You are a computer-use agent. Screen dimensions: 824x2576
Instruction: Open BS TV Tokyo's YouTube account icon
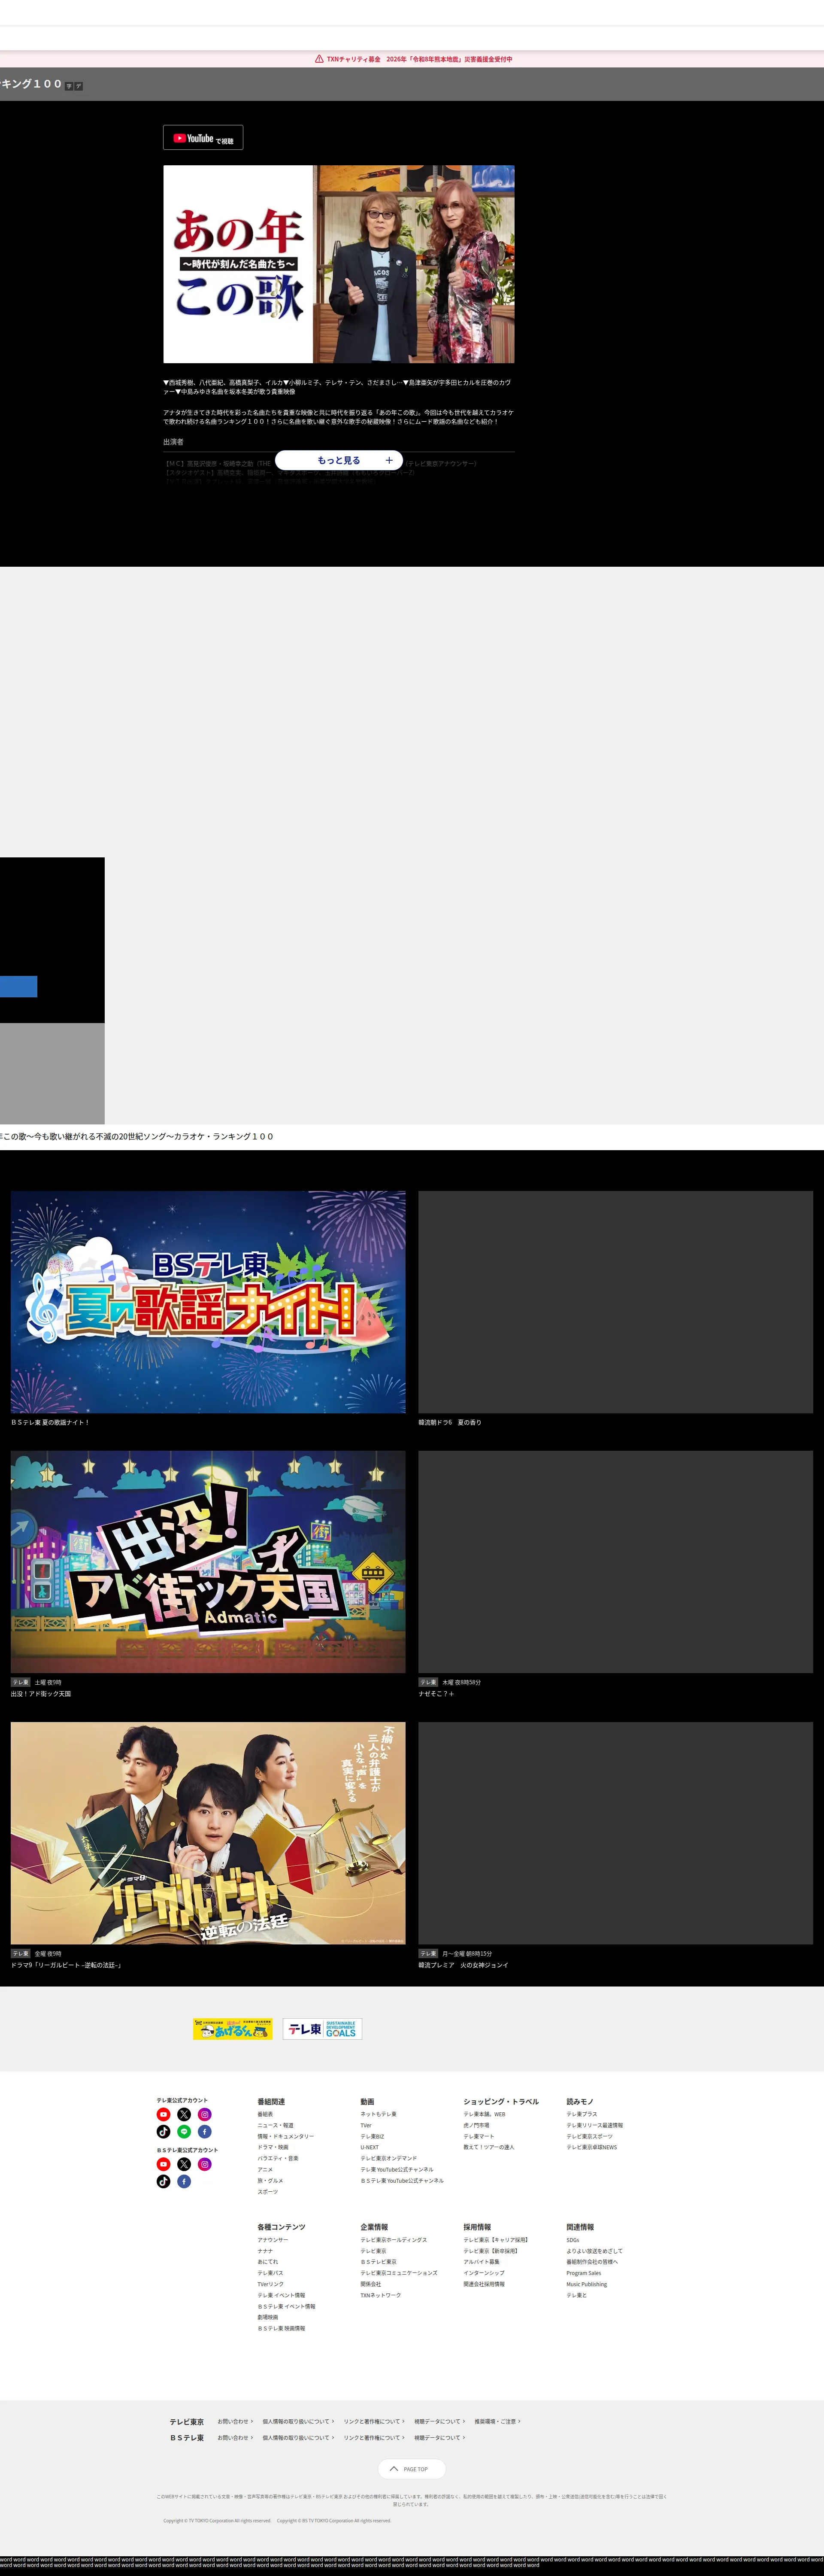(x=163, y=2164)
